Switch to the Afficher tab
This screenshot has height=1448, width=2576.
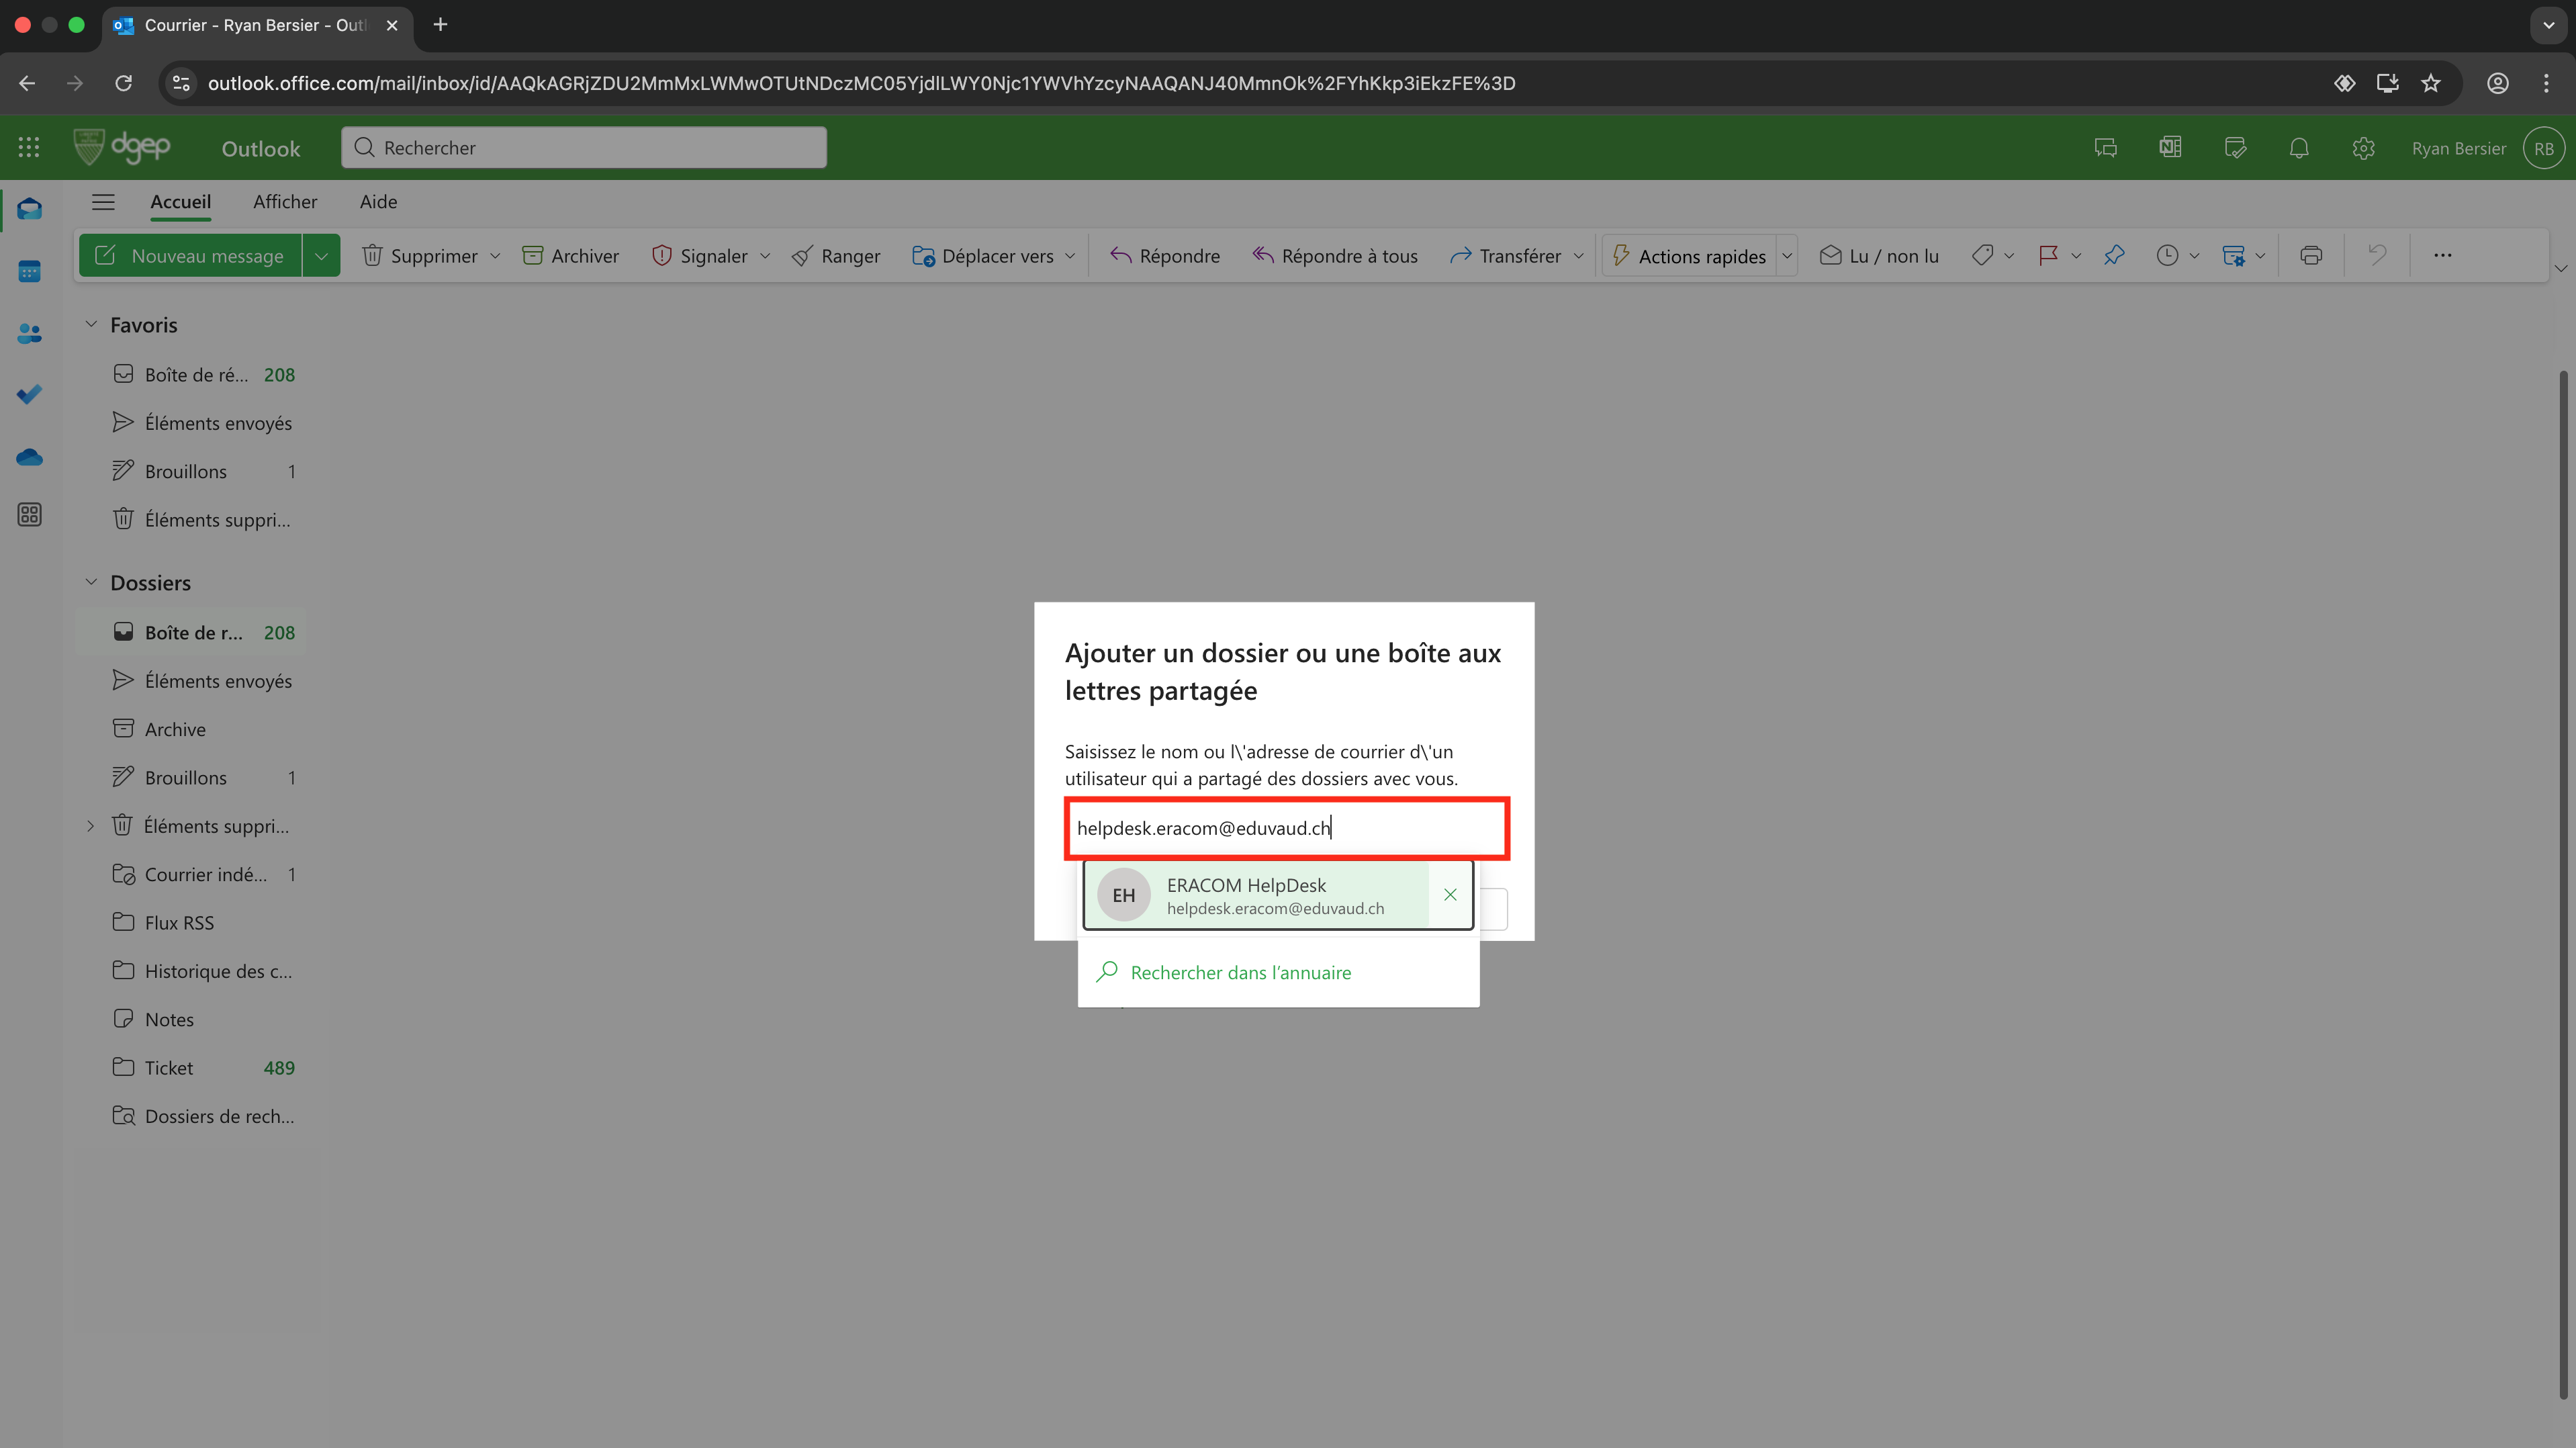285,202
